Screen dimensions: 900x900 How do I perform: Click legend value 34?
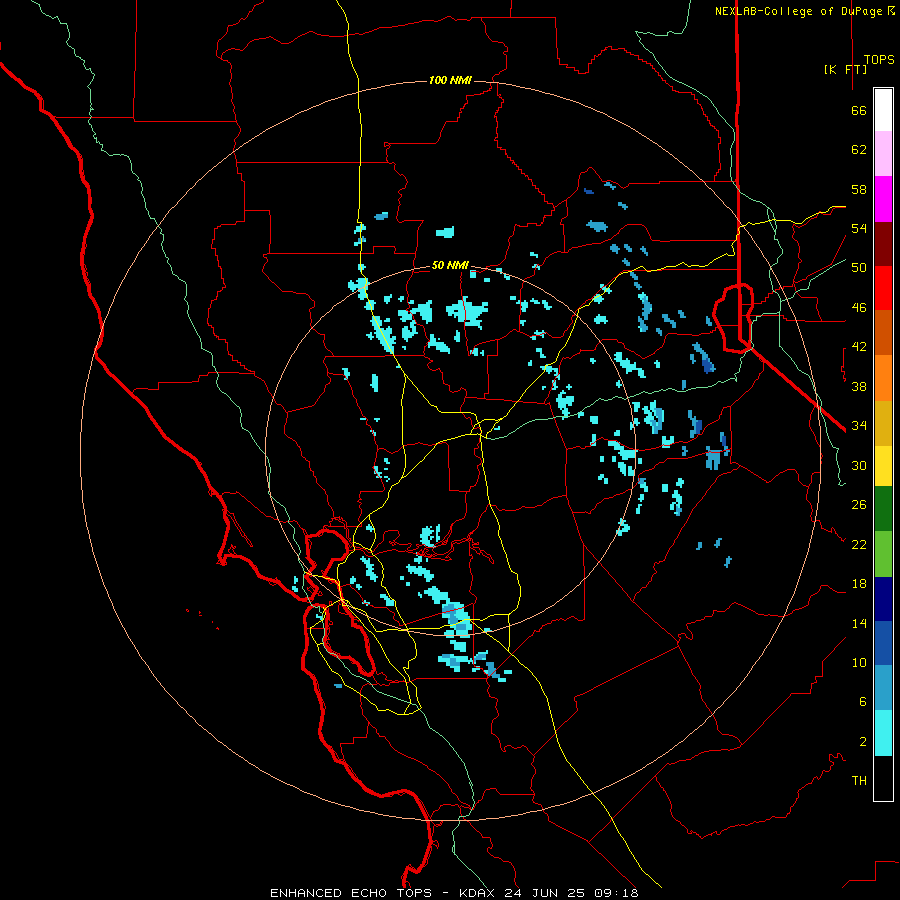coord(859,425)
